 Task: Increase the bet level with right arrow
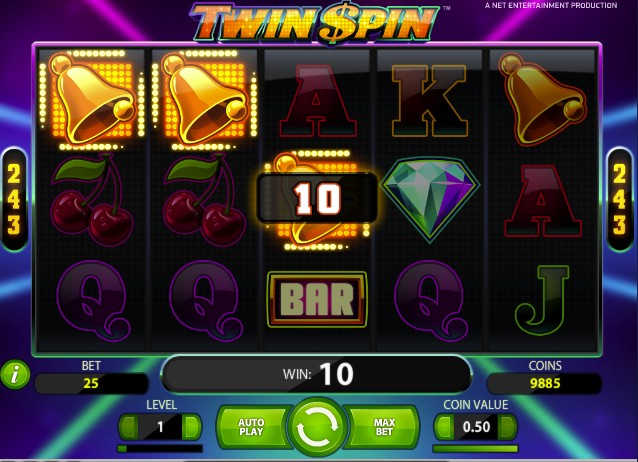click(192, 427)
